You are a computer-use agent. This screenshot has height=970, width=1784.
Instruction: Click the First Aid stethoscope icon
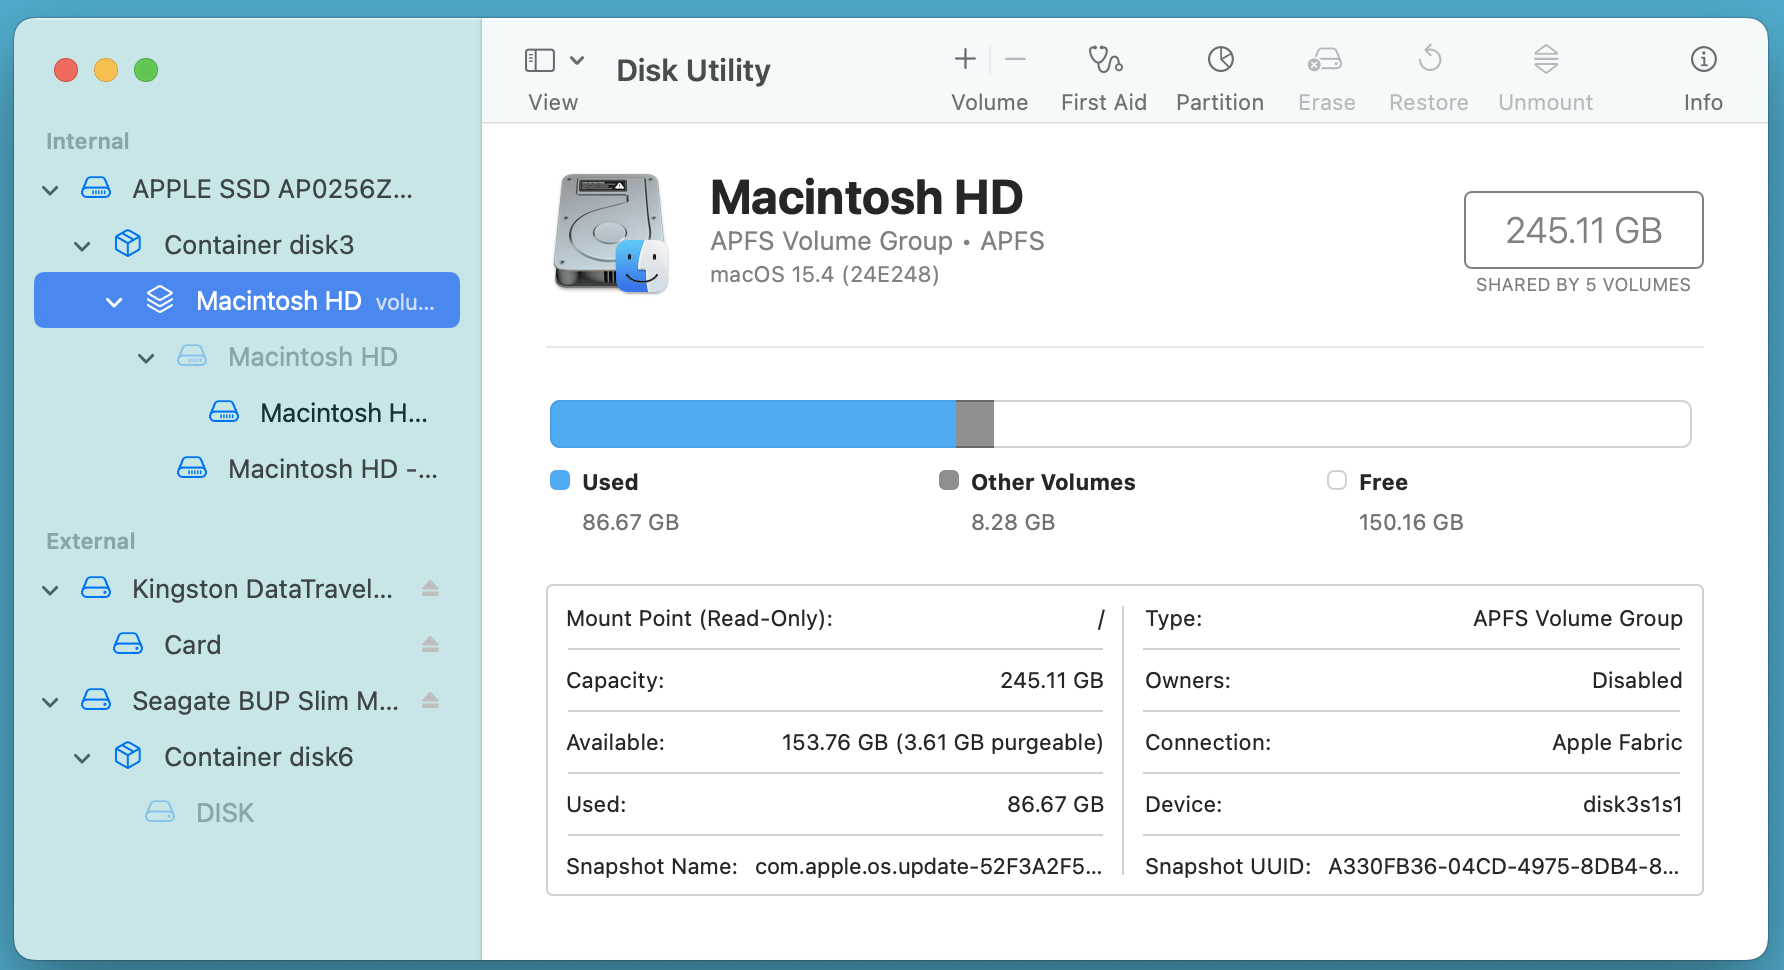pos(1104,61)
